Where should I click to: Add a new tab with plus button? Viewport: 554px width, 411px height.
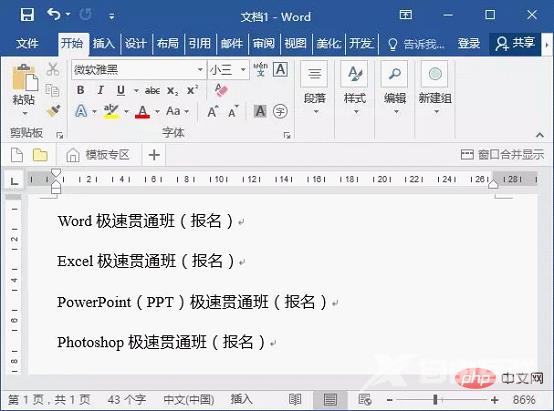point(154,155)
